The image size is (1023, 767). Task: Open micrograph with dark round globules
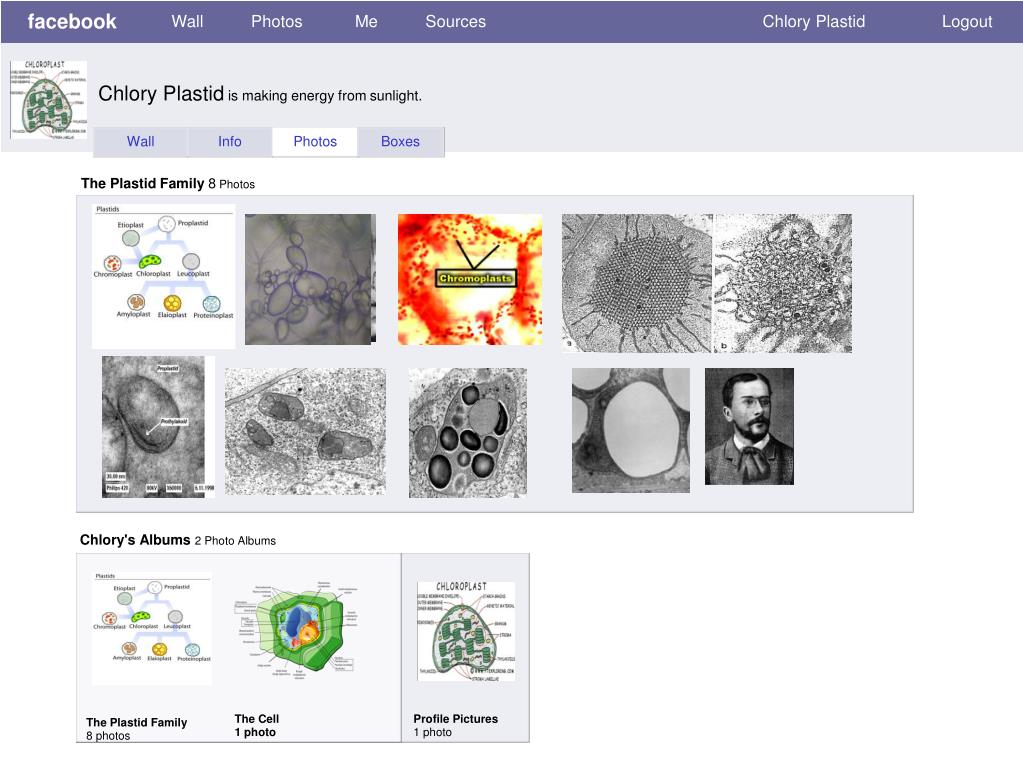click(468, 432)
